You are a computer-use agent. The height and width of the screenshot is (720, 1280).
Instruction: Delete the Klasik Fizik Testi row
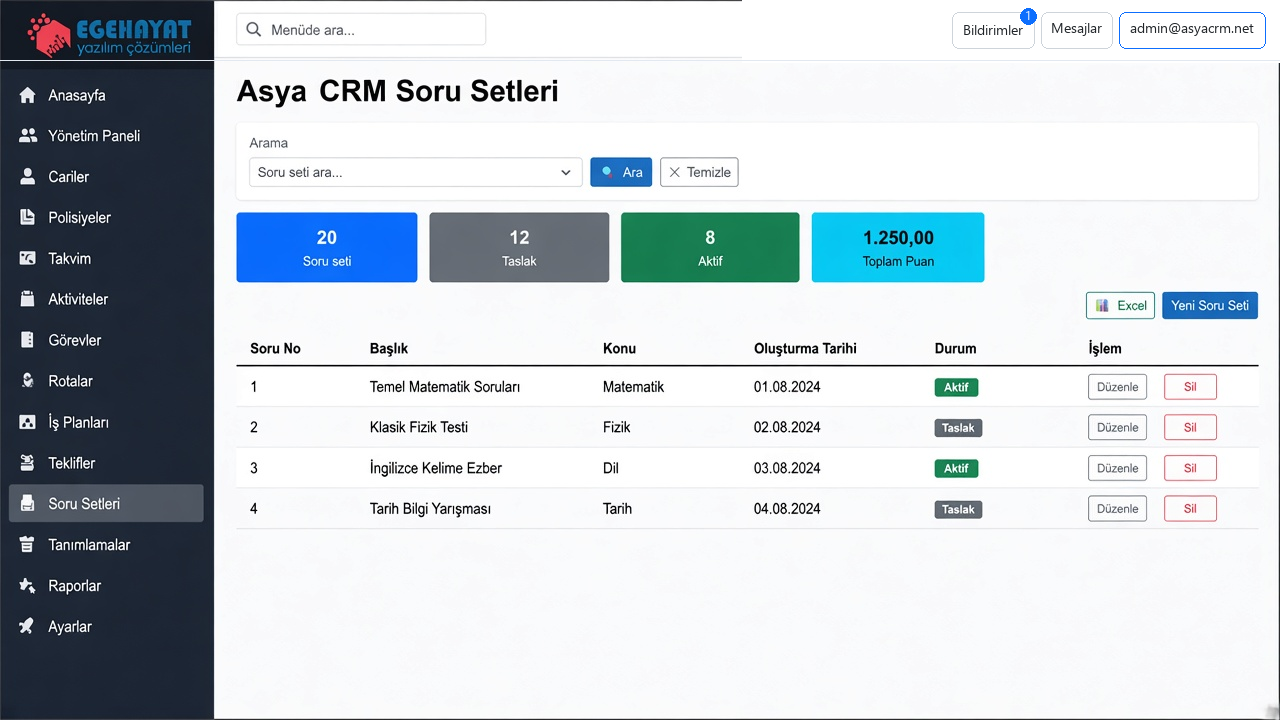(1190, 427)
